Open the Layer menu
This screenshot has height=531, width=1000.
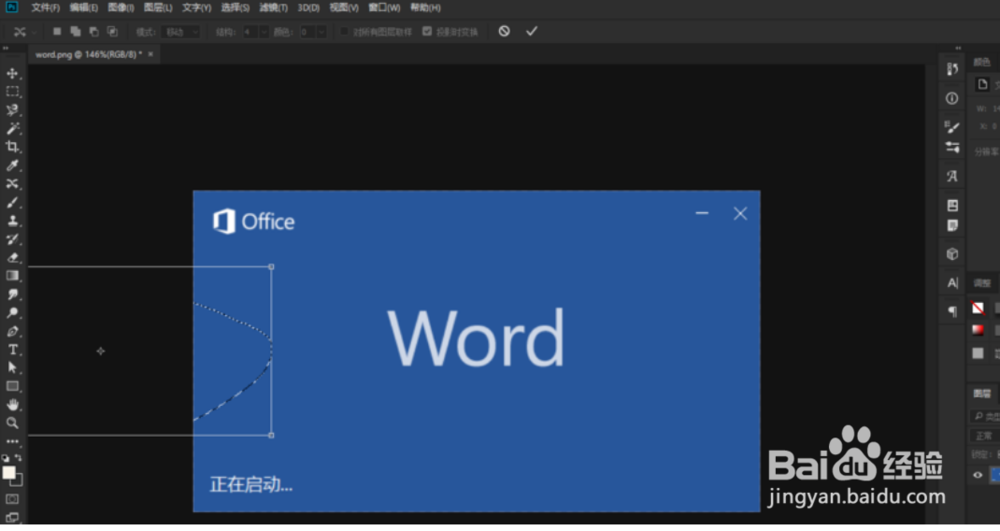(158, 8)
